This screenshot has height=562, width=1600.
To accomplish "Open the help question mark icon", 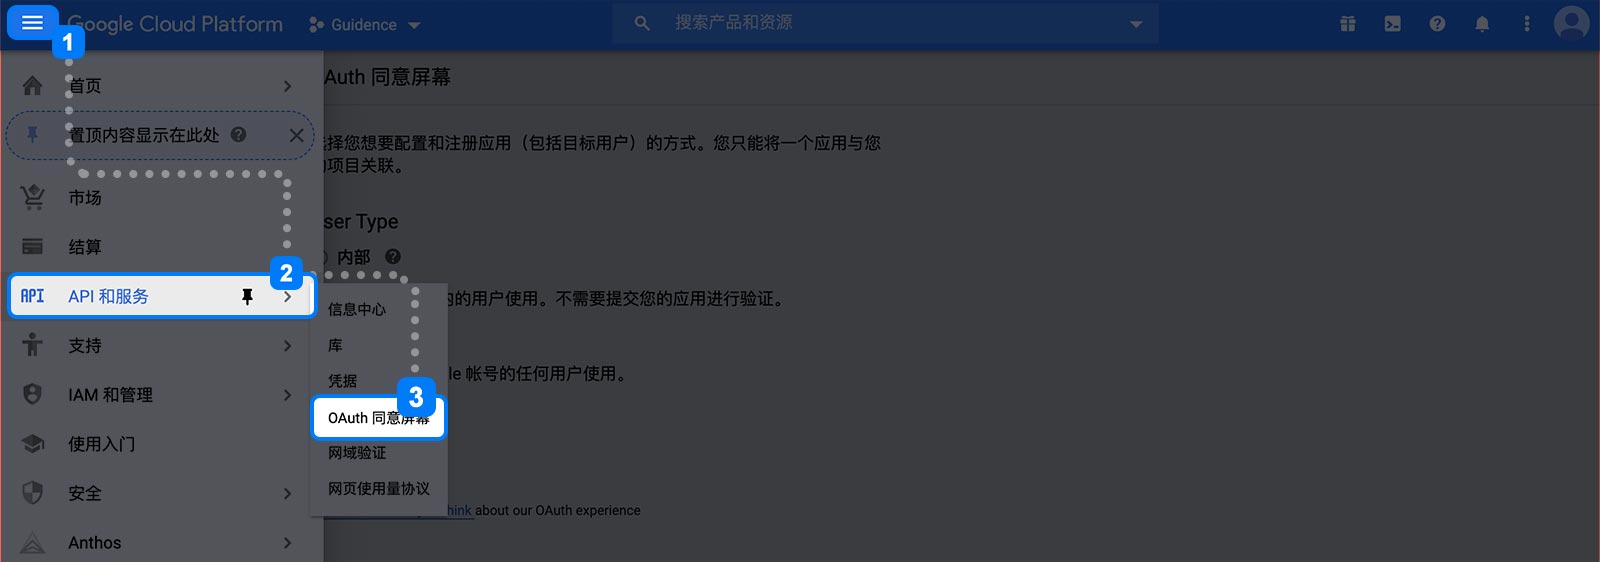I will coord(1437,24).
